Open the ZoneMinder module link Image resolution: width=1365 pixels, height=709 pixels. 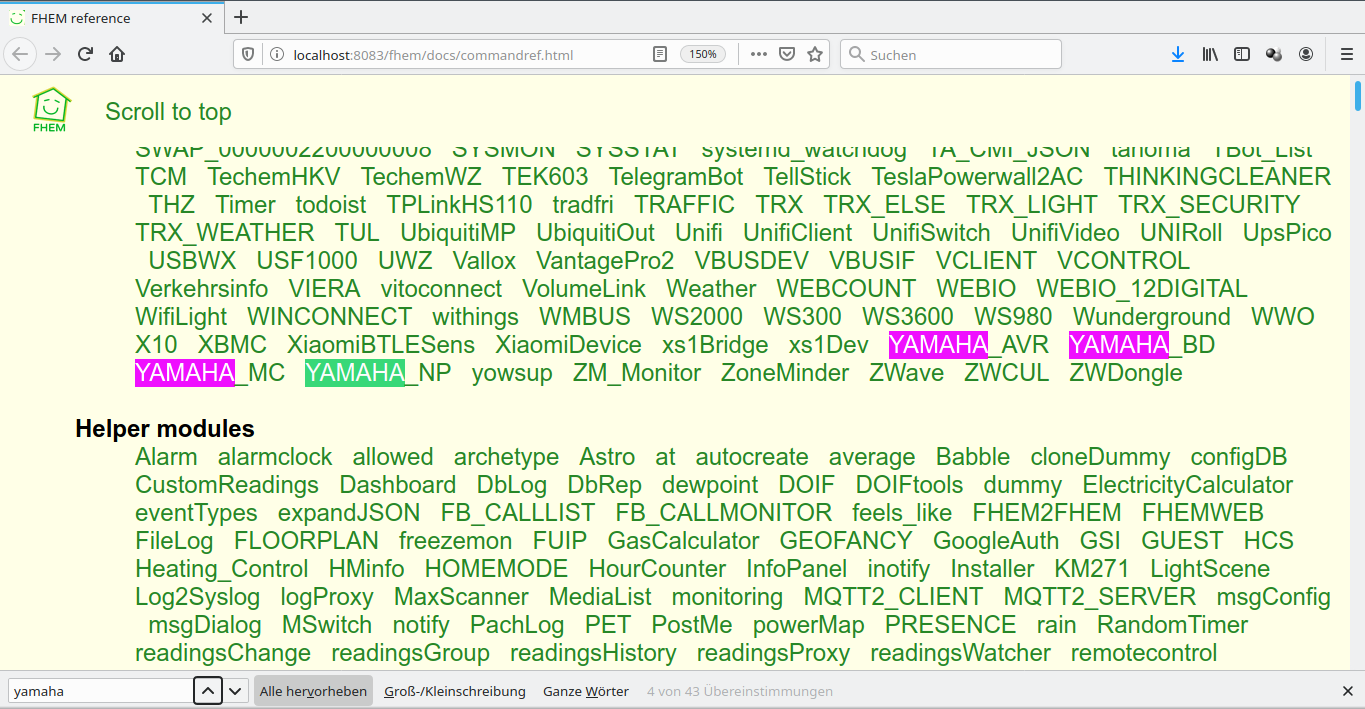[785, 373]
